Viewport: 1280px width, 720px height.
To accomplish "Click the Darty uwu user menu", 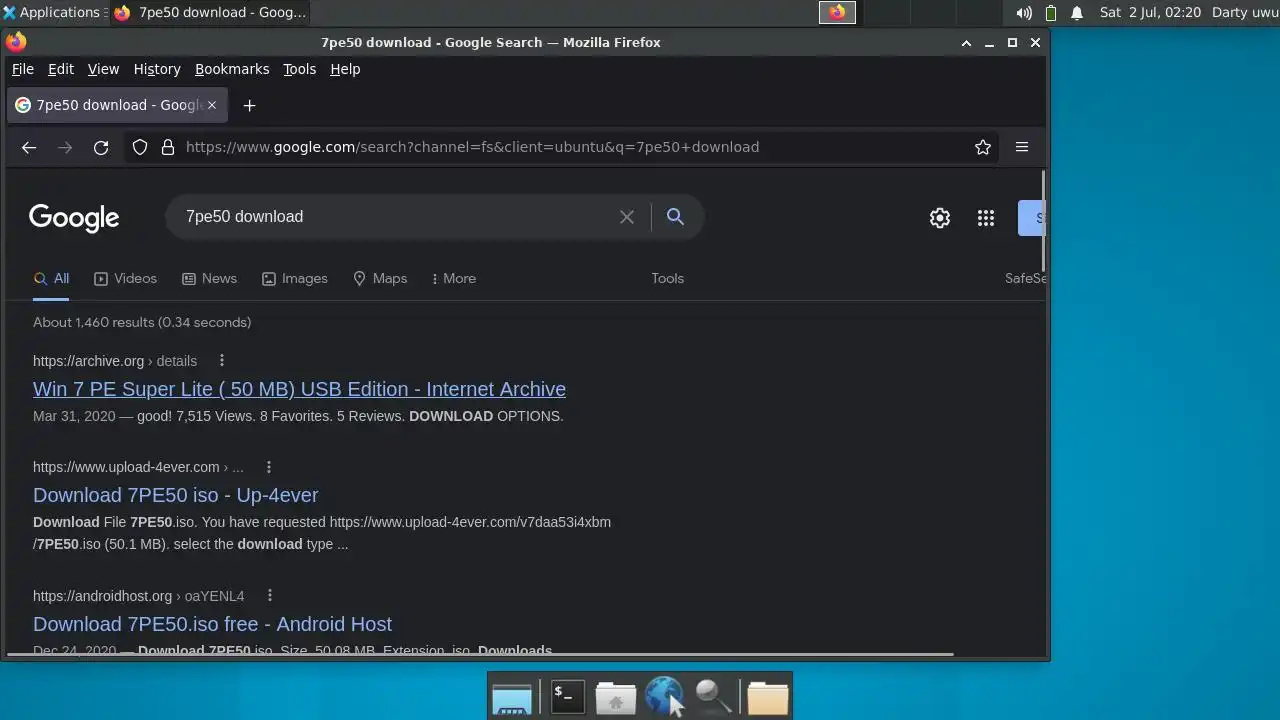I will click(1244, 13).
